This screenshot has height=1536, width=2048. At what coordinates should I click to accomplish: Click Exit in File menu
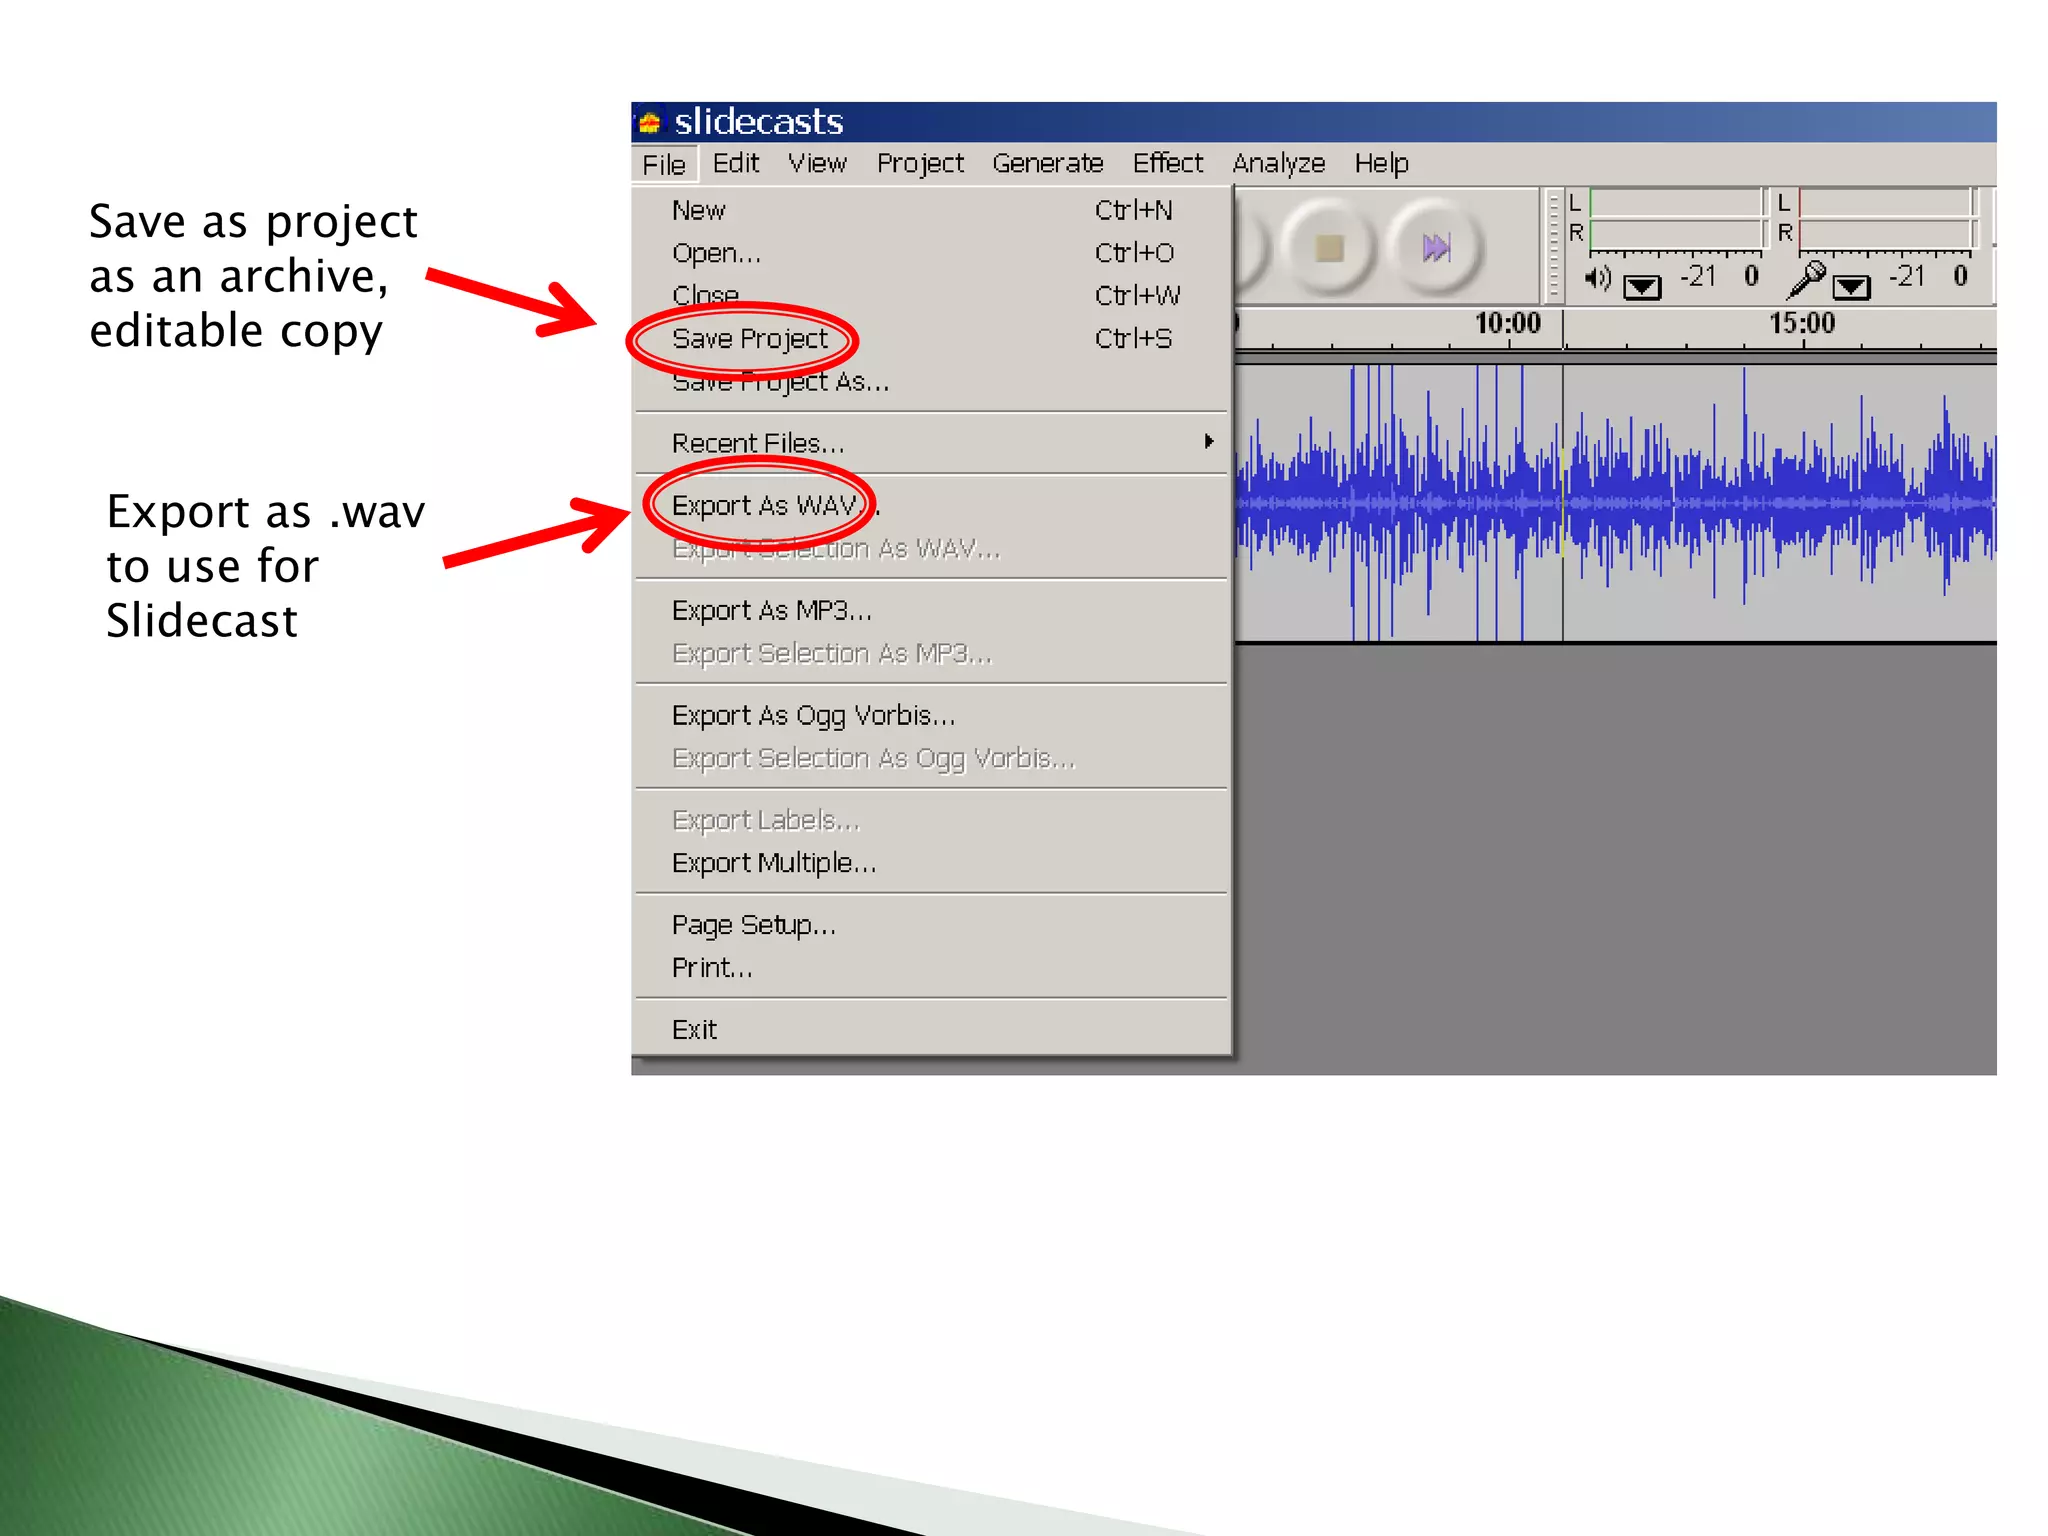(x=694, y=1030)
